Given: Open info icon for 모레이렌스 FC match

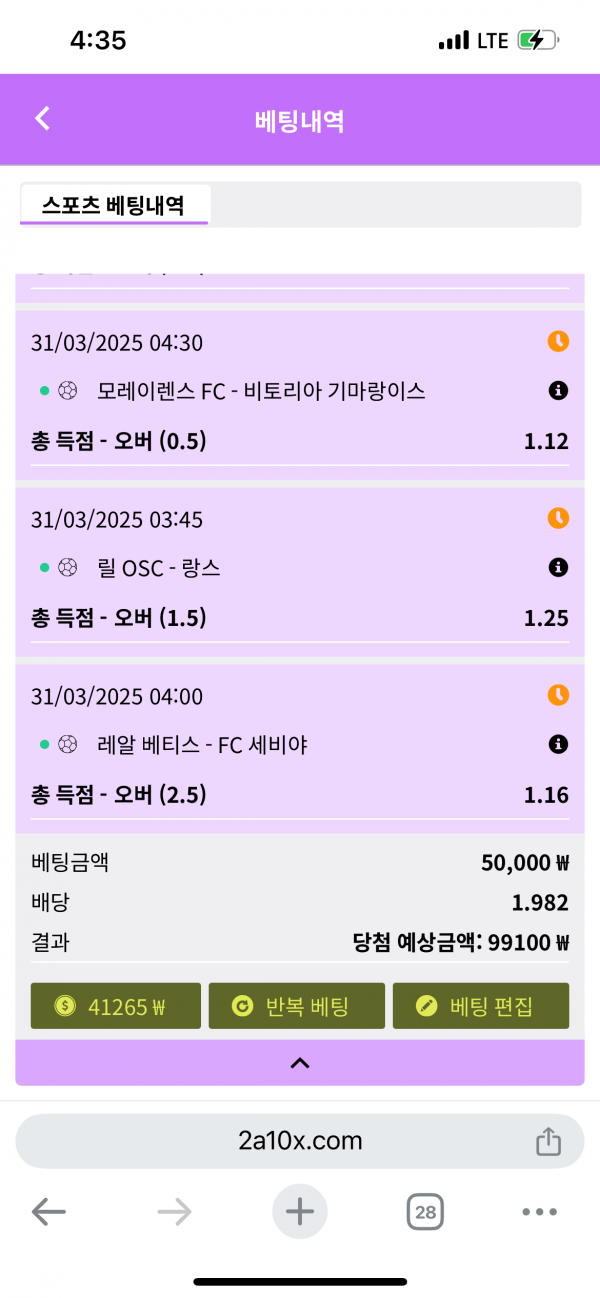Looking at the screenshot, I should tap(558, 391).
